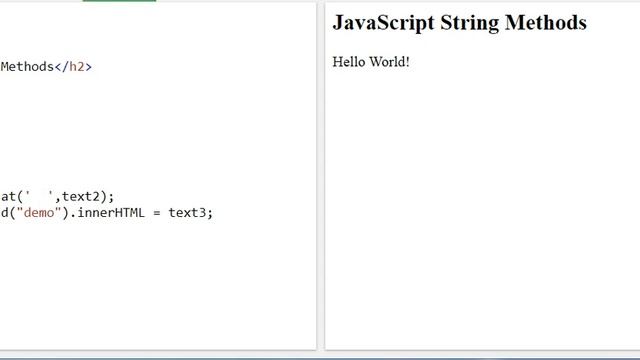Screen dimensions: 640x360
Task: Click the blank lines between h2 and at( lines
Action: click(x=158, y=131)
